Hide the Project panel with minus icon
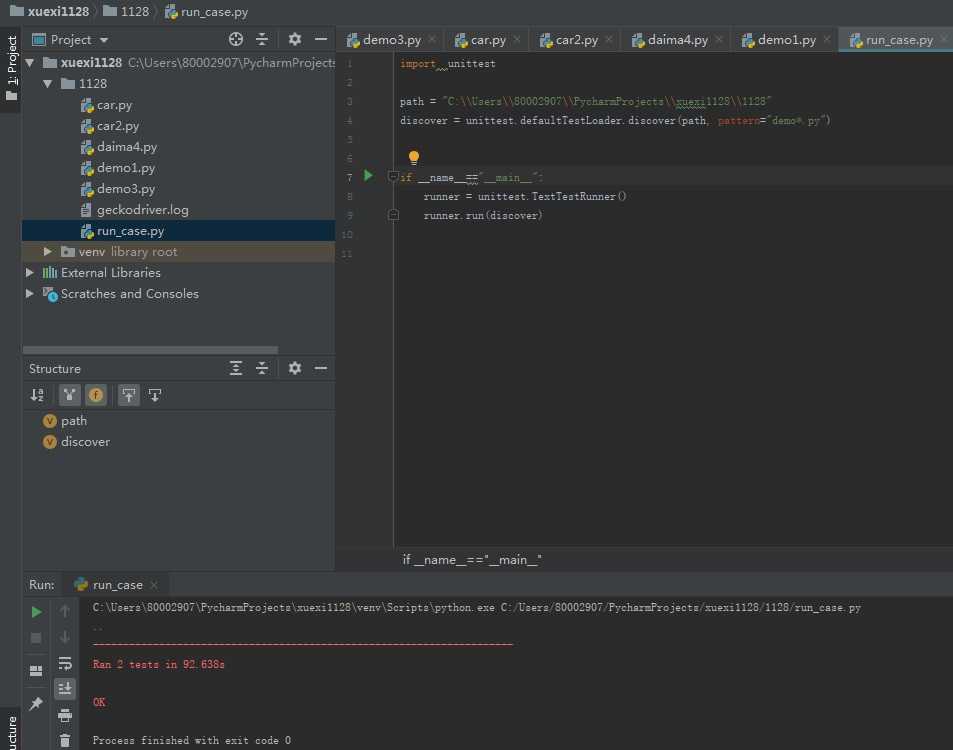953x750 pixels. point(321,40)
